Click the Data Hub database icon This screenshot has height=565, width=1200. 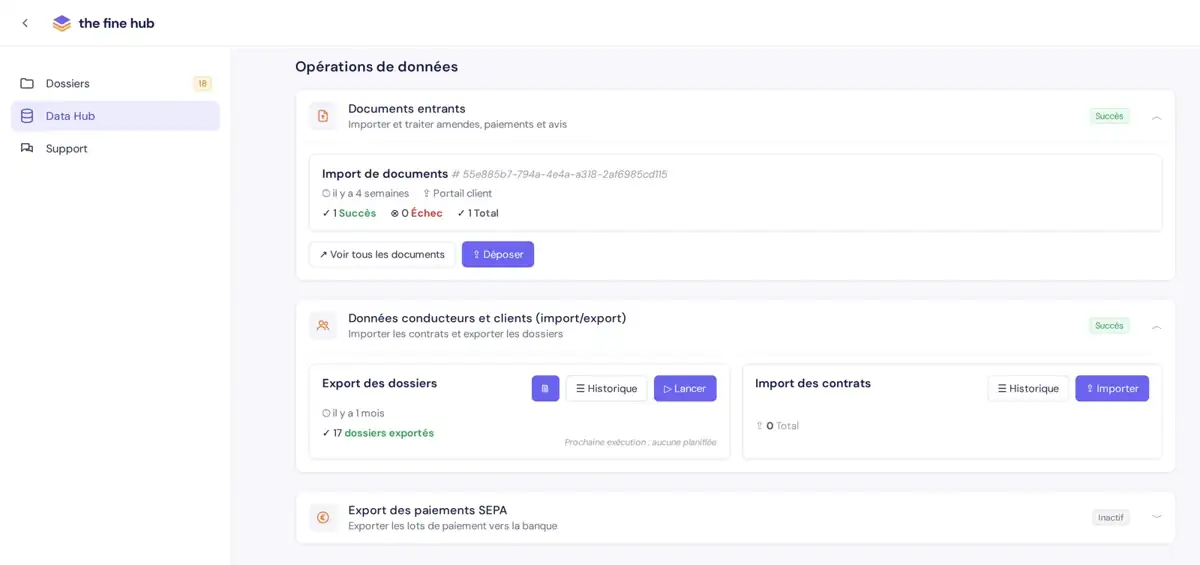[27, 116]
